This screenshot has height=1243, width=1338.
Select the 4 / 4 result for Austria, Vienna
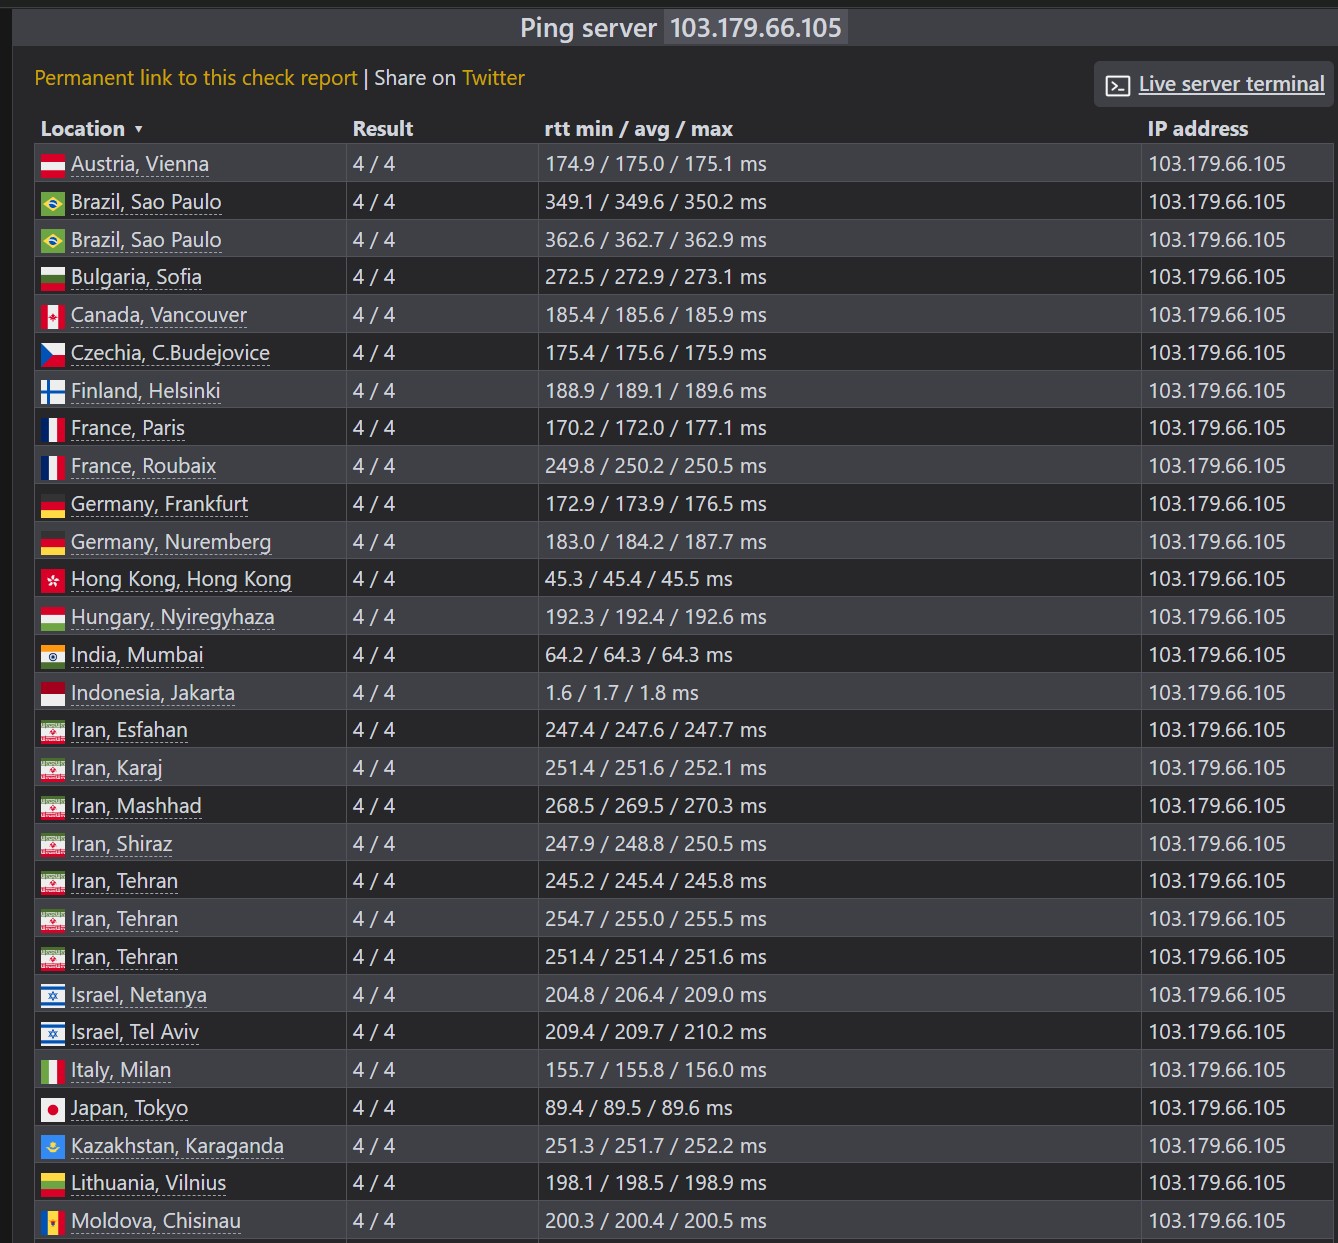(374, 164)
